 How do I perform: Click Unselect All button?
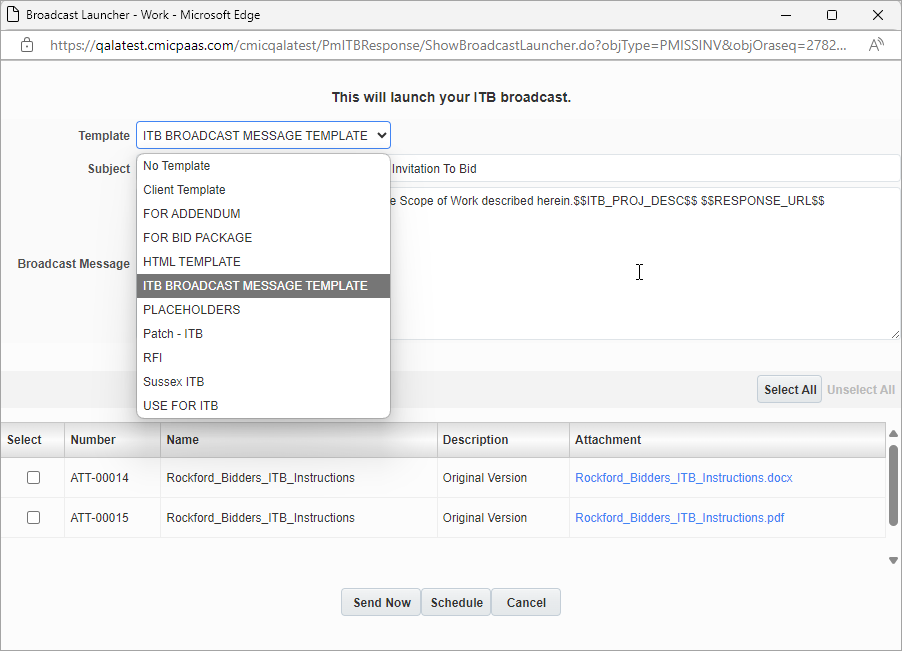pyautogui.click(x=861, y=389)
